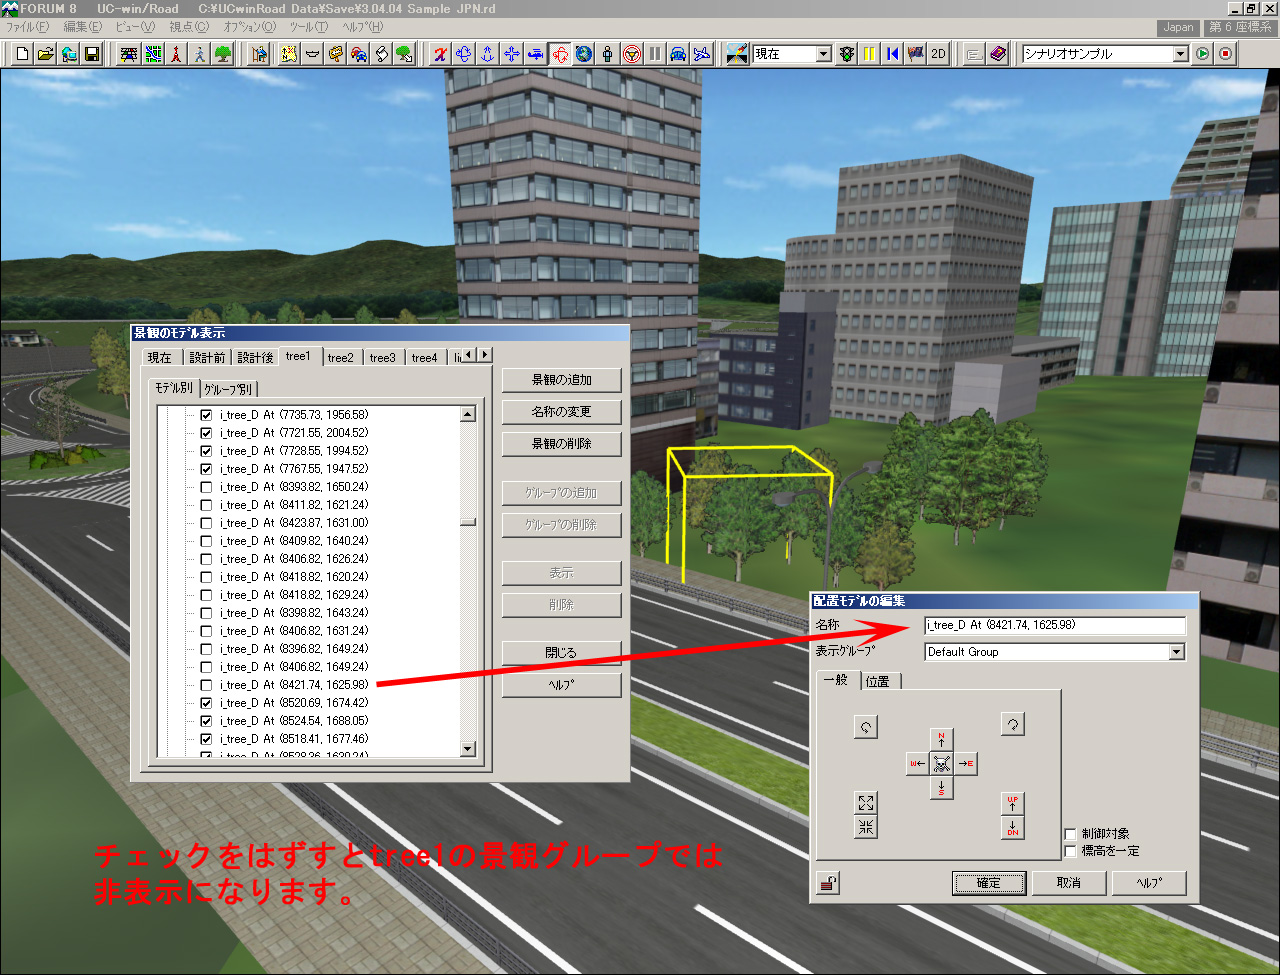The height and width of the screenshot is (975, 1280).
Task: Open the 表示グループ Default Group dropdown
Action: click(x=1176, y=652)
